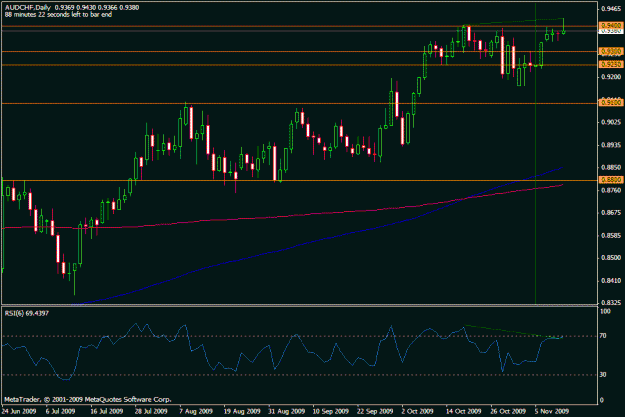625x417 pixels.
Task: Click the 28 Jul 2009 date label
Action: [x=151, y=411]
